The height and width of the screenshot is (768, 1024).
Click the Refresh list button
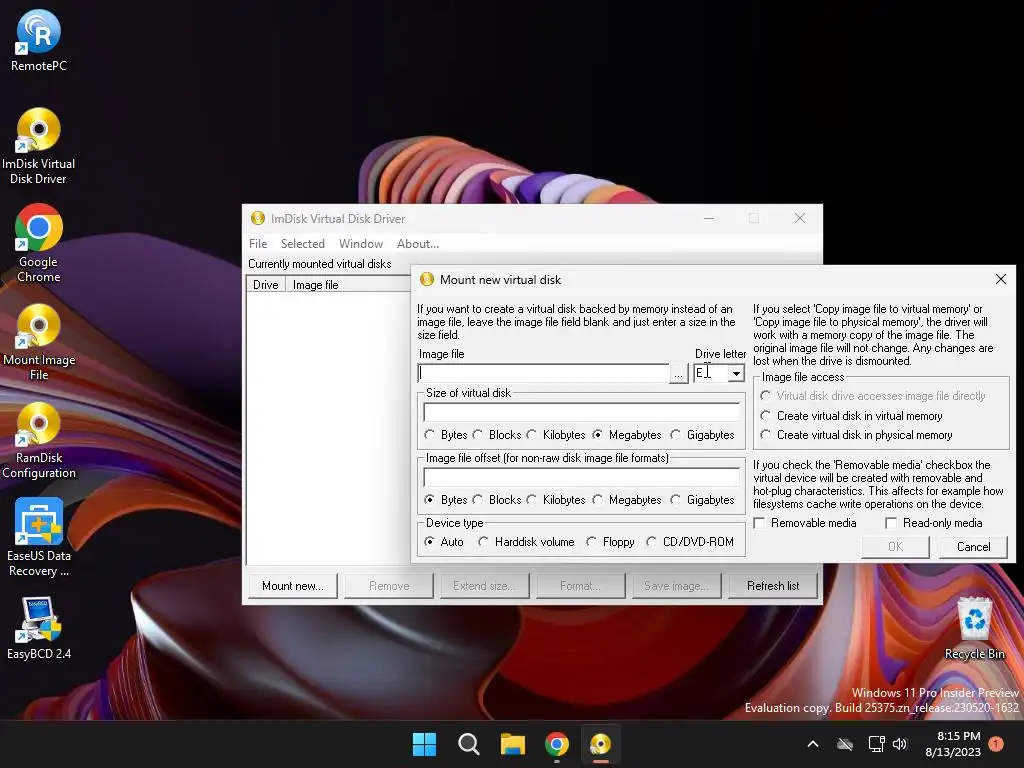point(773,586)
